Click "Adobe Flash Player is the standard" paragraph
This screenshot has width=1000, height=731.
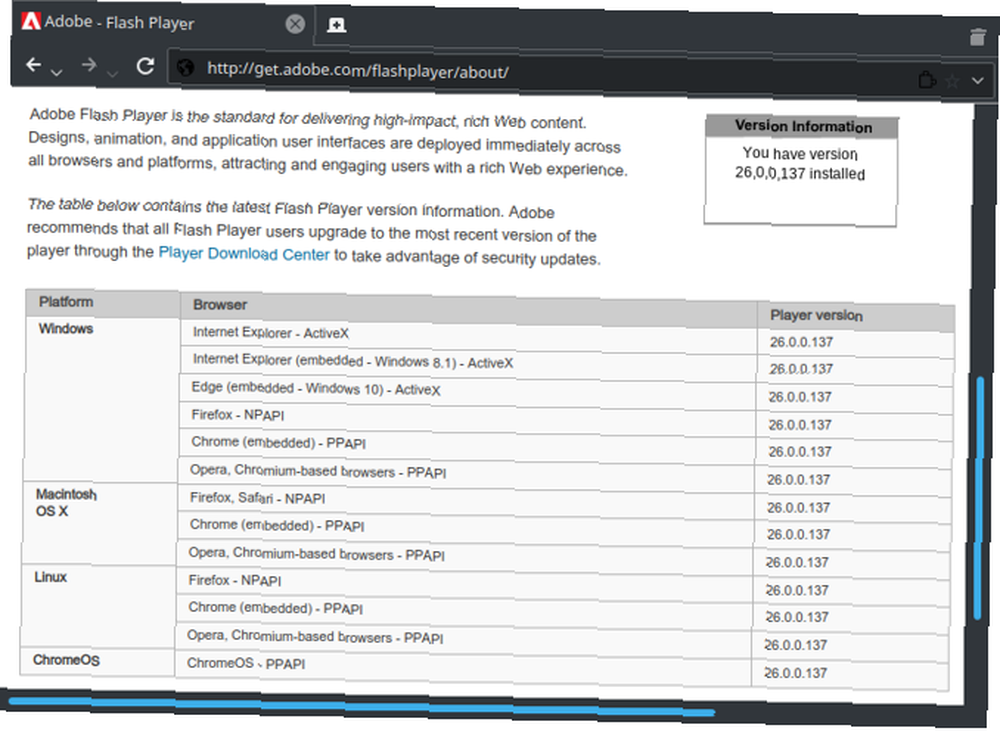click(x=328, y=143)
